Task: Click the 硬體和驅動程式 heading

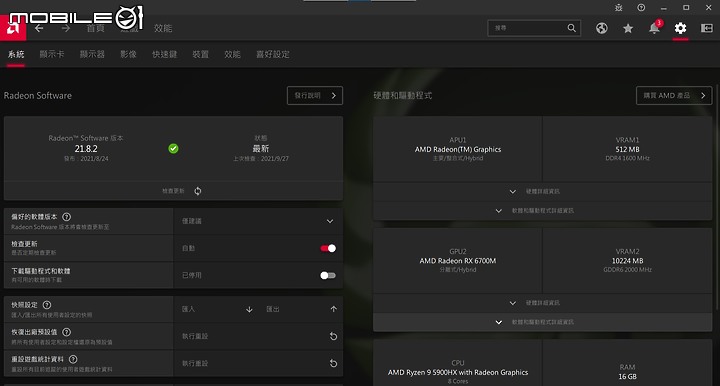Action: pos(403,95)
